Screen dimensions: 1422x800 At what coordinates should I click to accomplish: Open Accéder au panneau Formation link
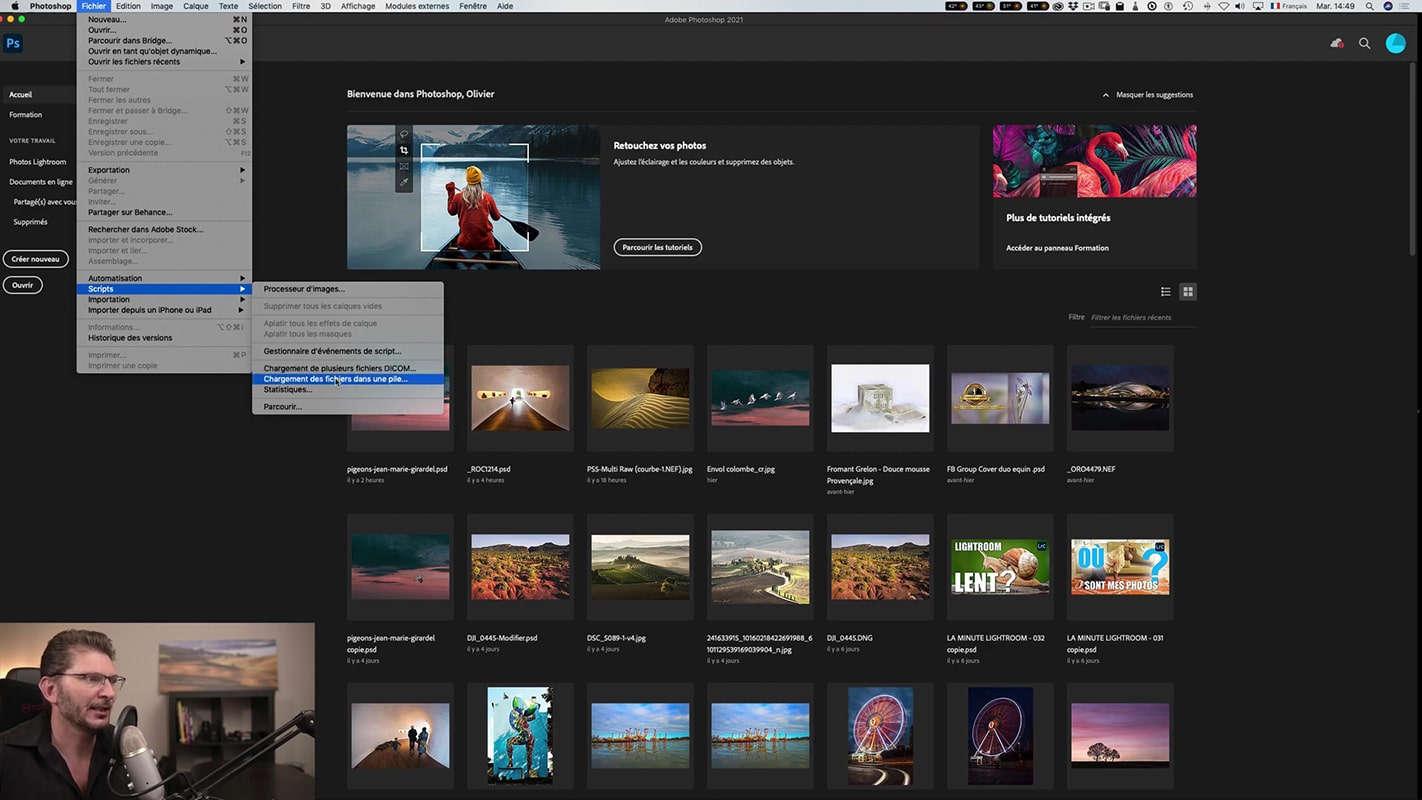[x=1057, y=248]
